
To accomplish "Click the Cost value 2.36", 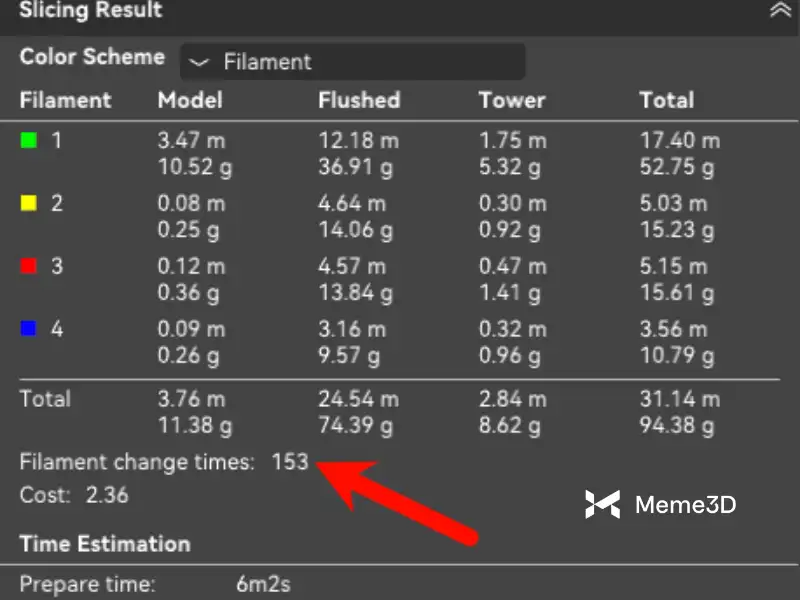I will click(107, 495).
